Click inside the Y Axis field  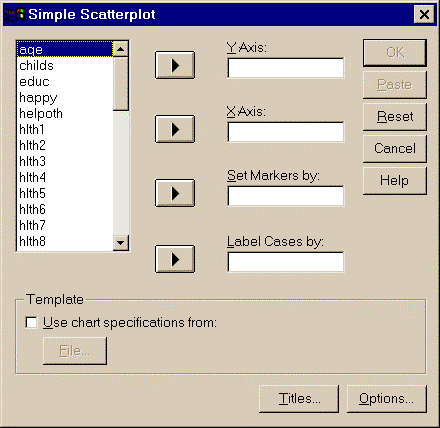(286, 68)
